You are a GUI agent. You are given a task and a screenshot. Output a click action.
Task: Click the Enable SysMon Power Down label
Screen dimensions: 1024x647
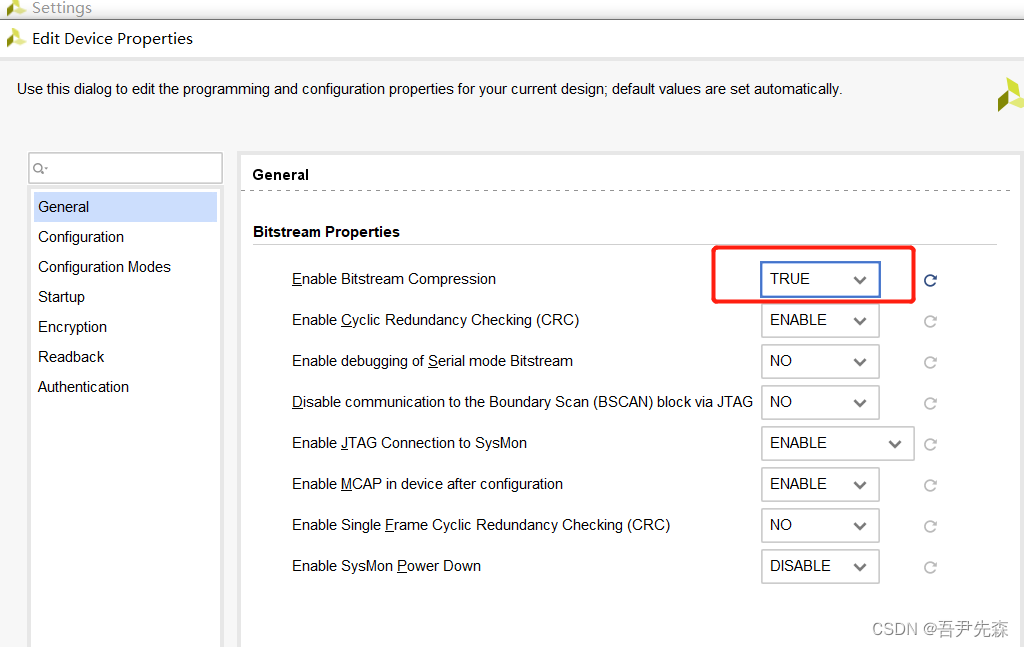pyautogui.click(x=387, y=567)
